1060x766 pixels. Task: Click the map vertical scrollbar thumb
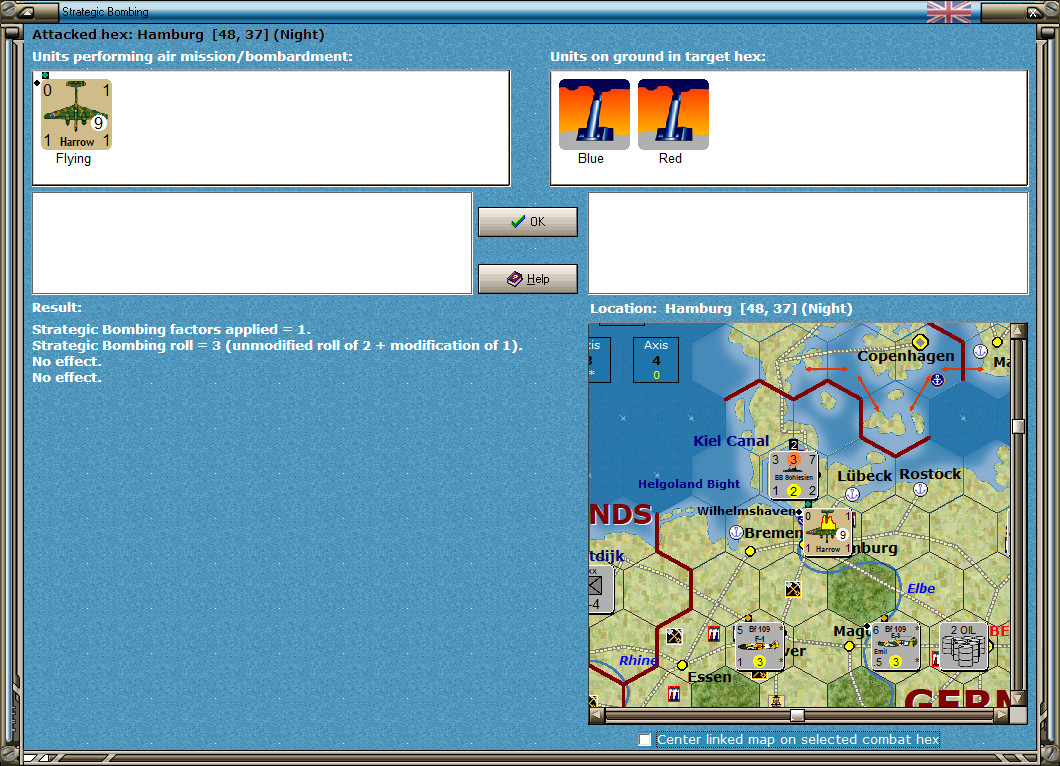point(1018,426)
